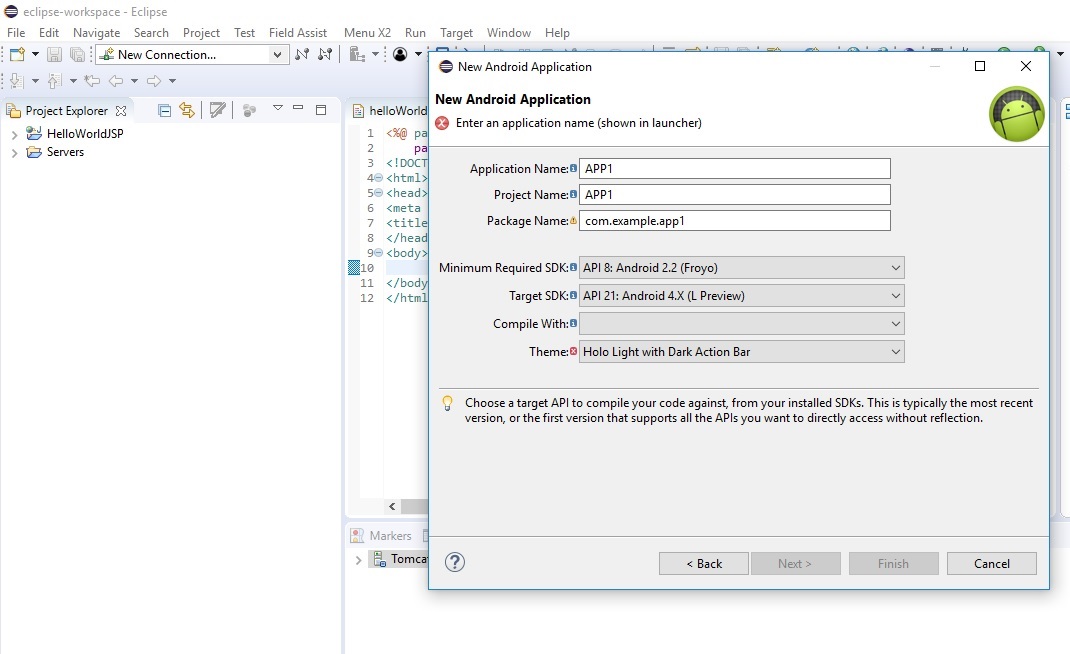This screenshot has height=654, width=1070.
Task: Click the focus task icon in Project Explorer
Action: pyautogui.click(x=250, y=111)
